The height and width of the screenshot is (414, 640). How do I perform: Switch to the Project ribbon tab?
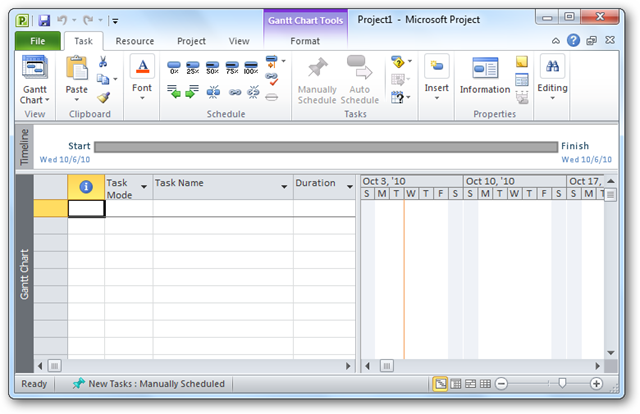191,41
